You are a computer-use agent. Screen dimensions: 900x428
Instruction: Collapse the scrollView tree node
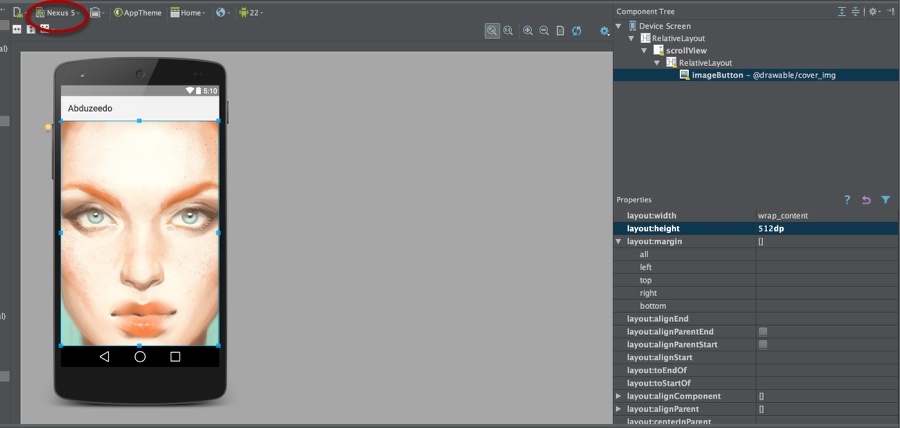(644, 50)
